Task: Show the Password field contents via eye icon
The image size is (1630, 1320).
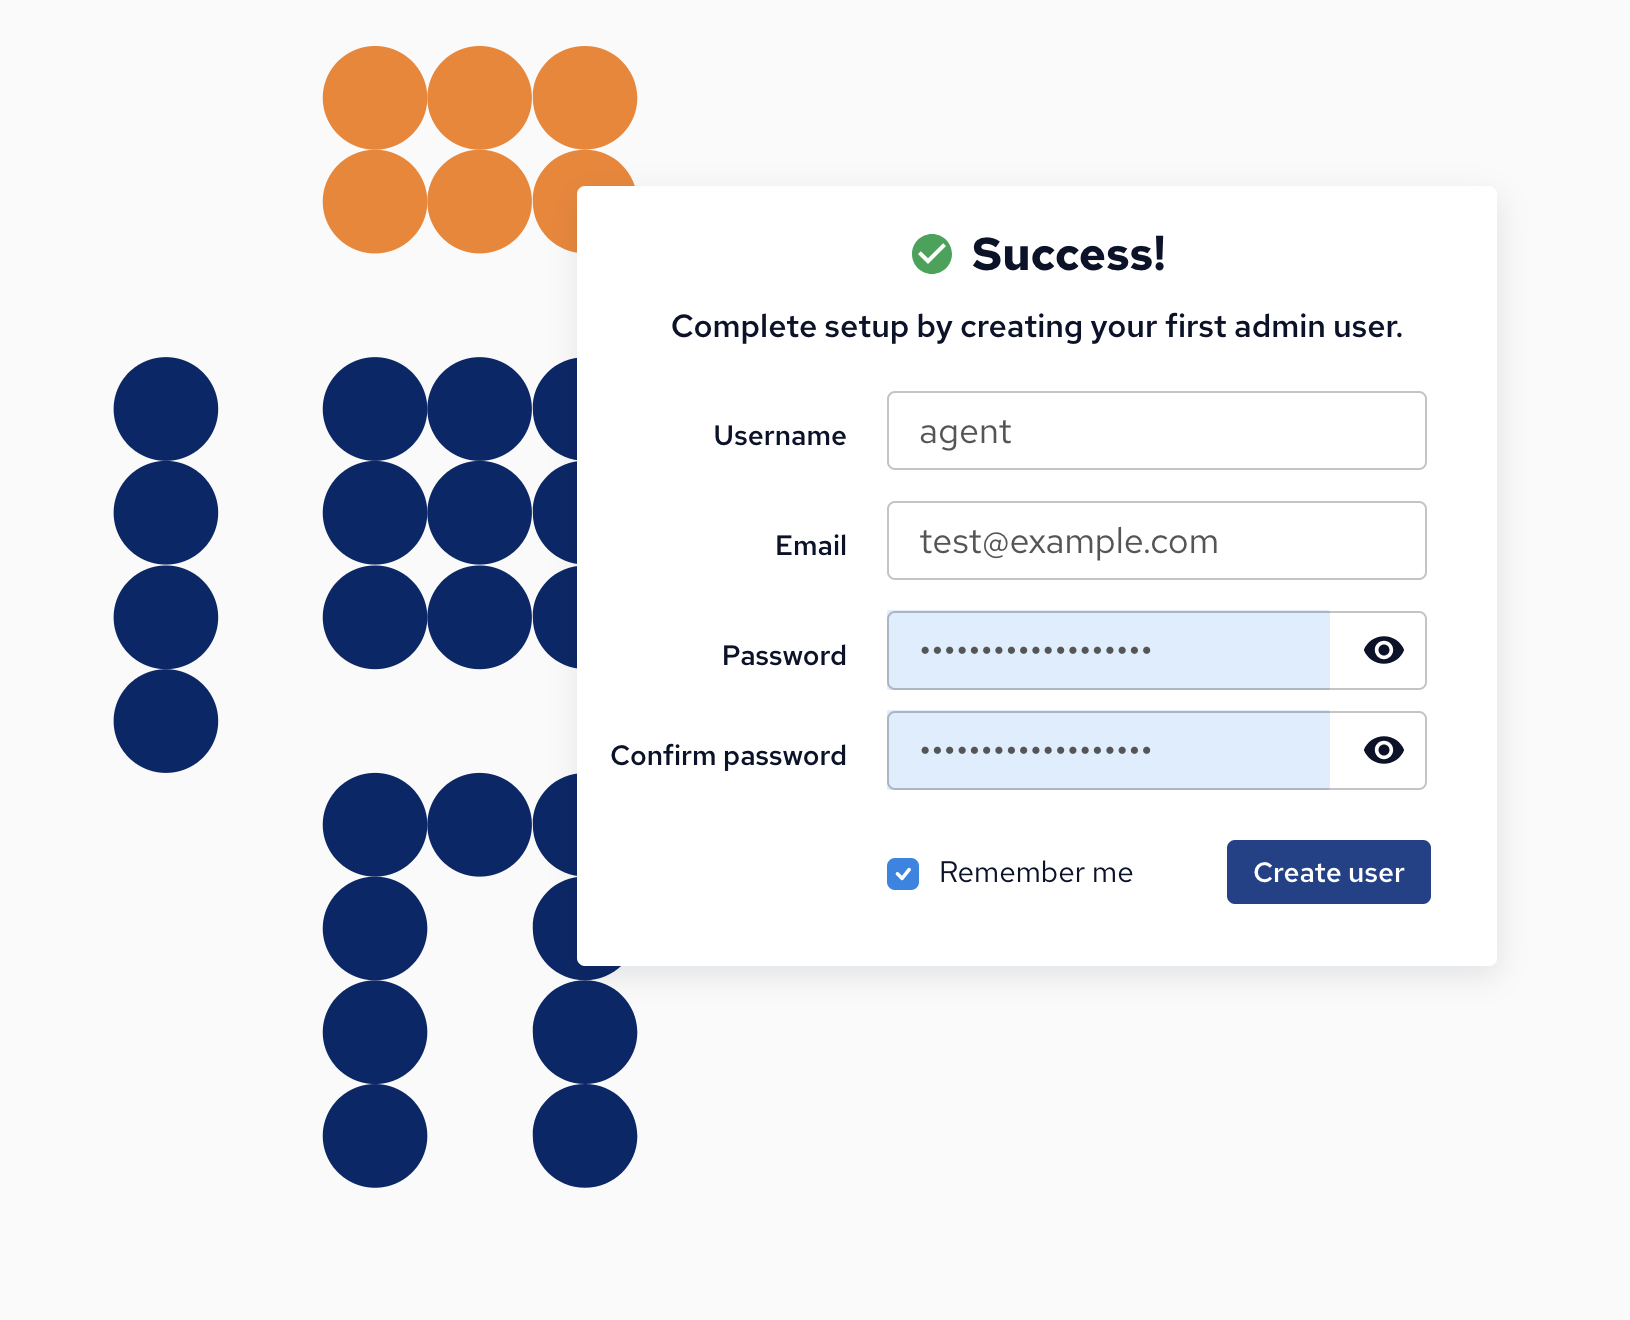Action: [1383, 650]
